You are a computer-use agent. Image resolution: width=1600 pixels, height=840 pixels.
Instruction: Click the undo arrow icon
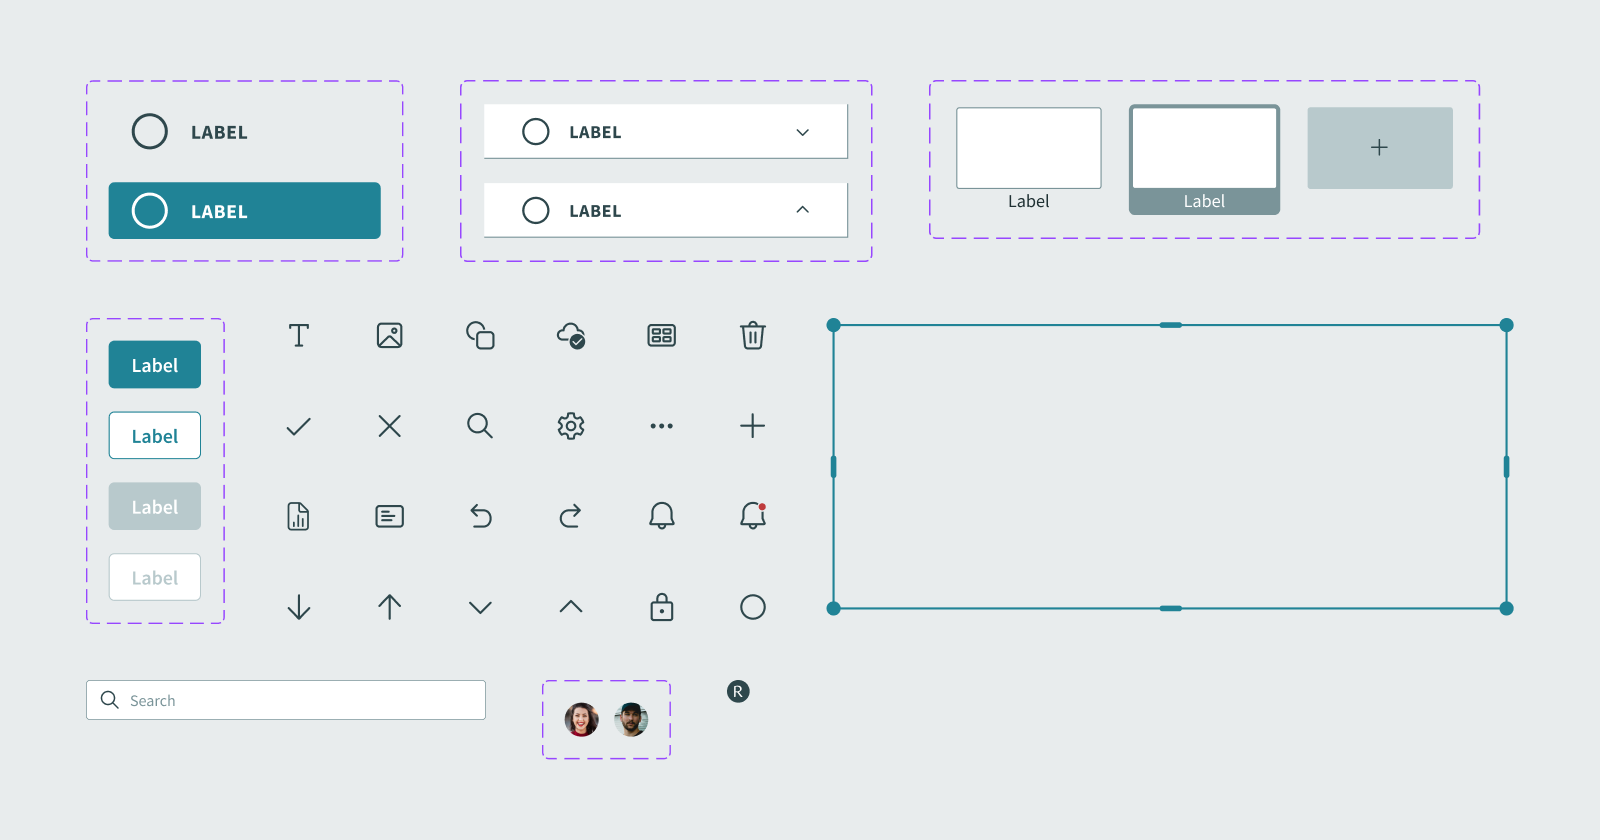[x=481, y=516]
